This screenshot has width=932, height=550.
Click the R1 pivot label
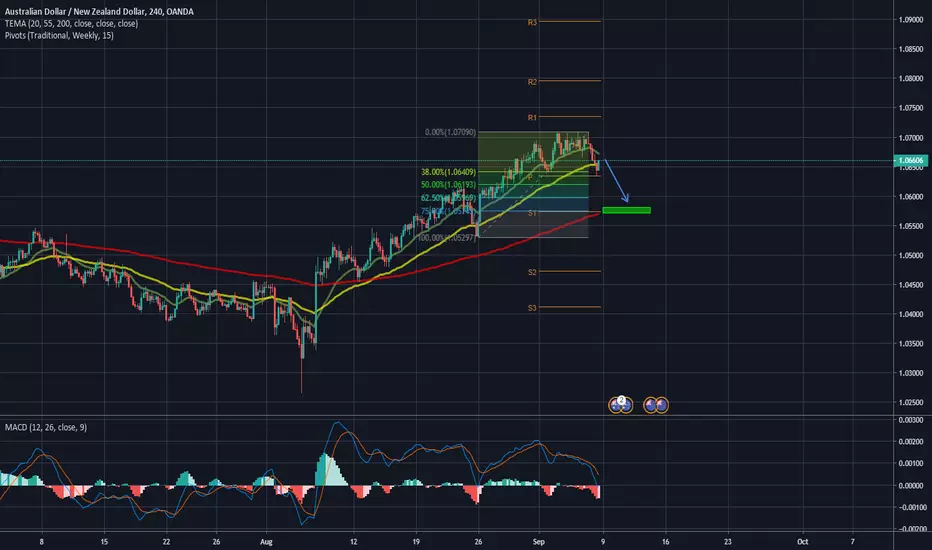pyautogui.click(x=532, y=117)
